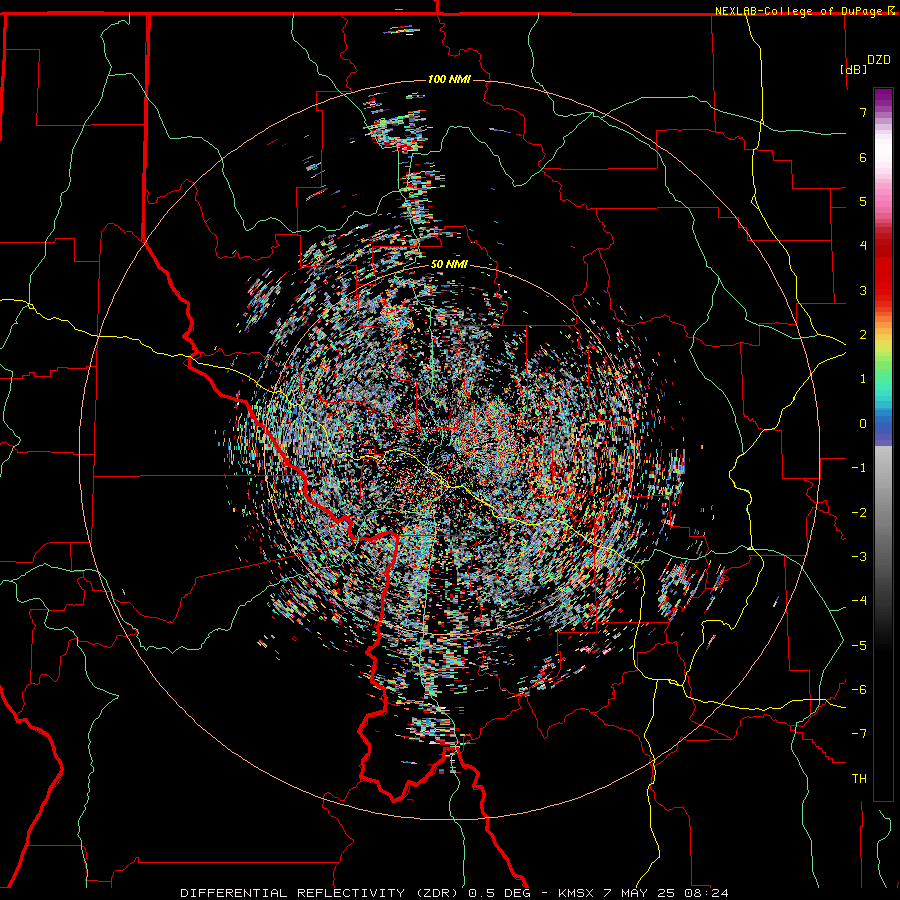
Task: Click the -1 value on color scale
Action: click(x=859, y=468)
